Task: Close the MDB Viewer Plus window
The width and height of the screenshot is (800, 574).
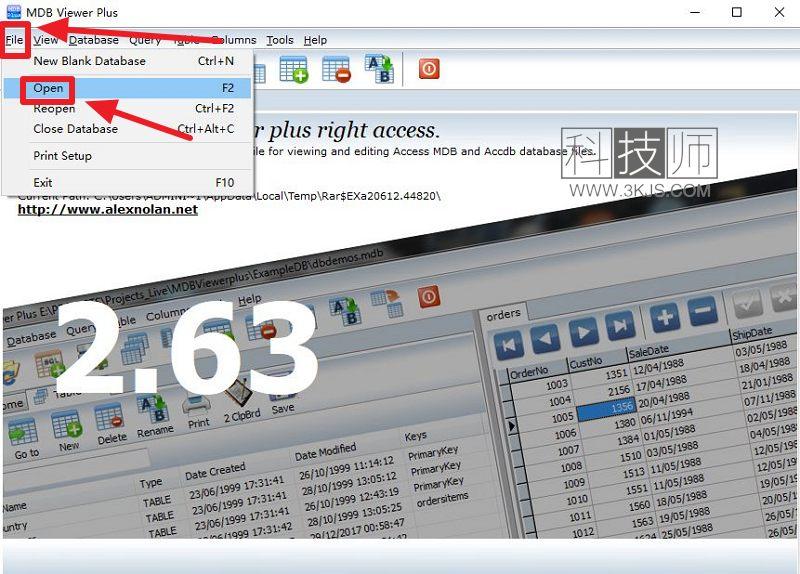Action: [x=779, y=12]
